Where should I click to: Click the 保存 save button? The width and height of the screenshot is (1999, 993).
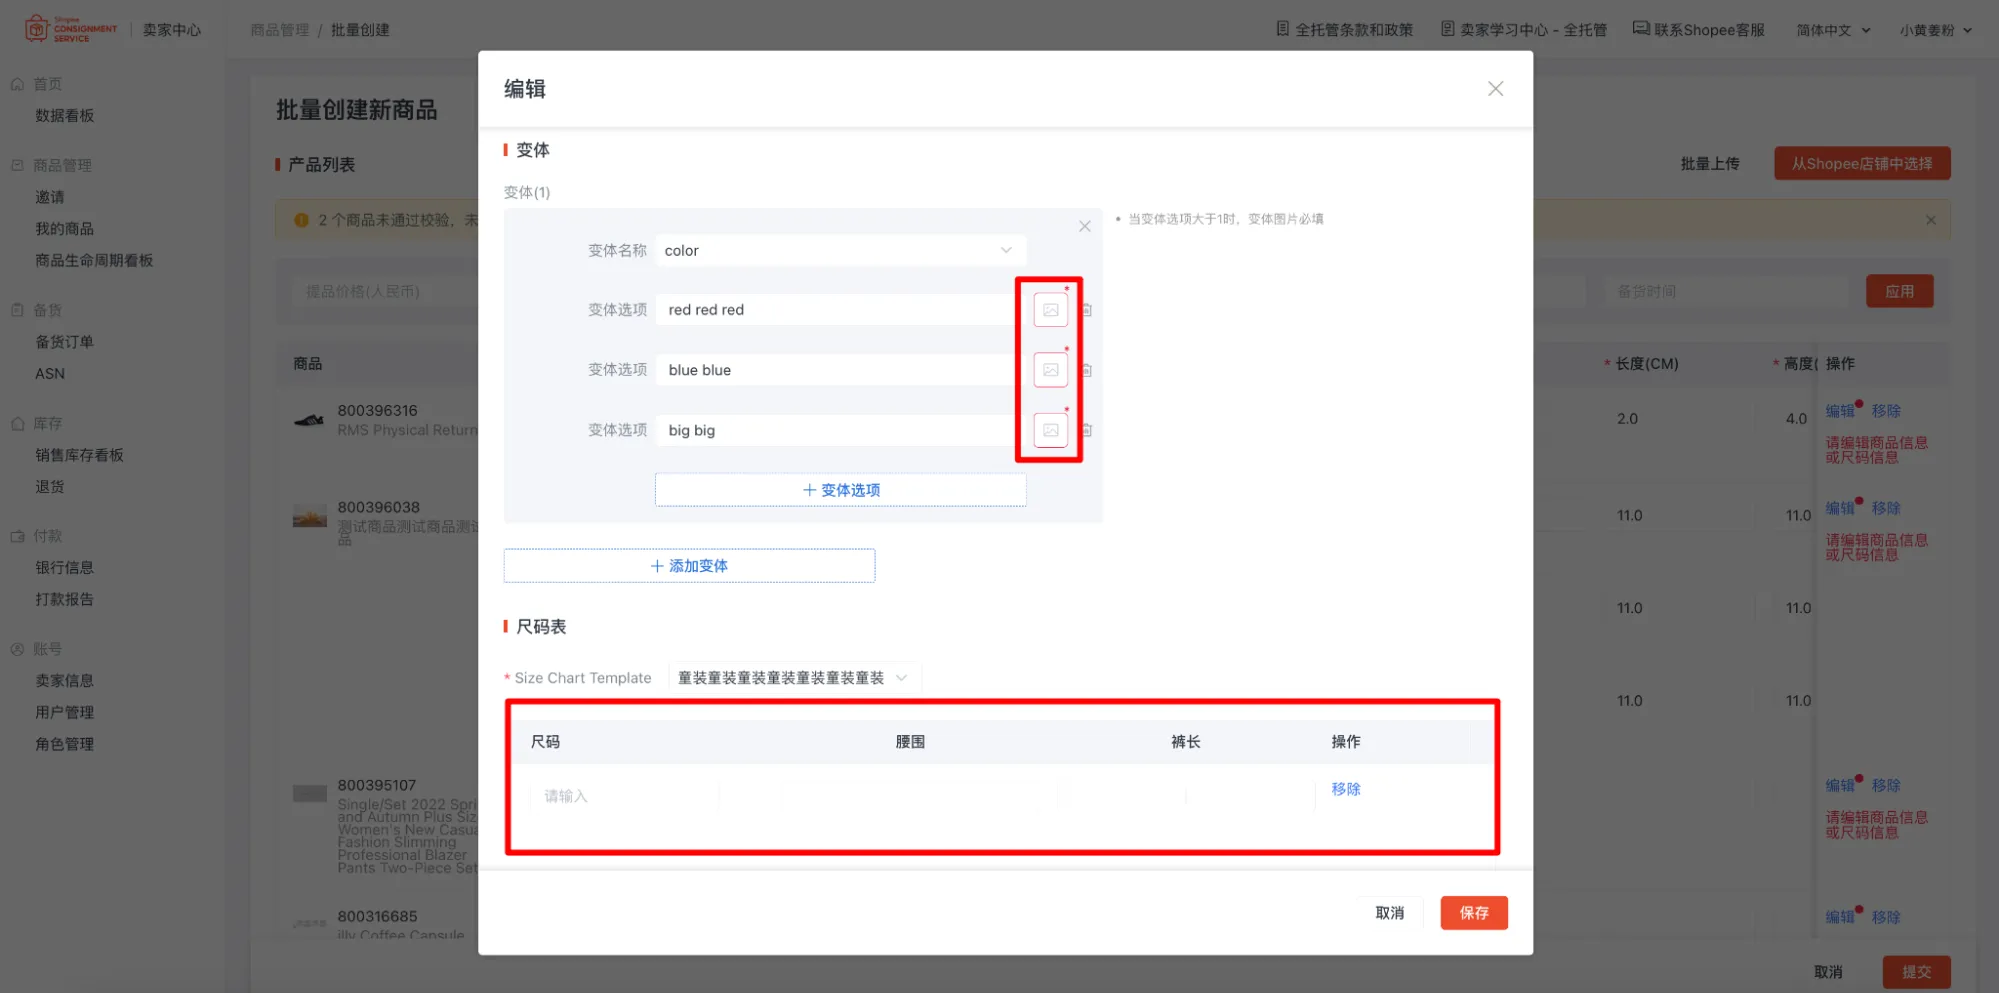pyautogui.click(x=1473, y=912)
